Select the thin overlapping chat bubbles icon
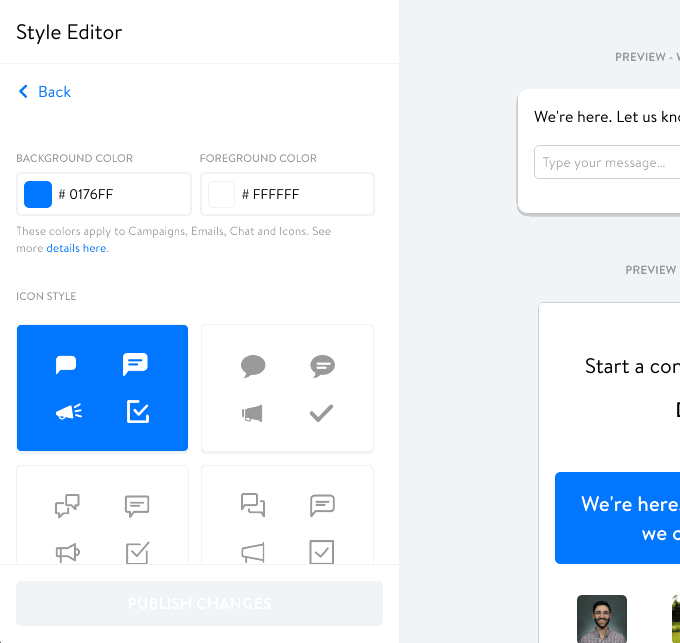Screen dimensions: 680x643 [253, 505]
